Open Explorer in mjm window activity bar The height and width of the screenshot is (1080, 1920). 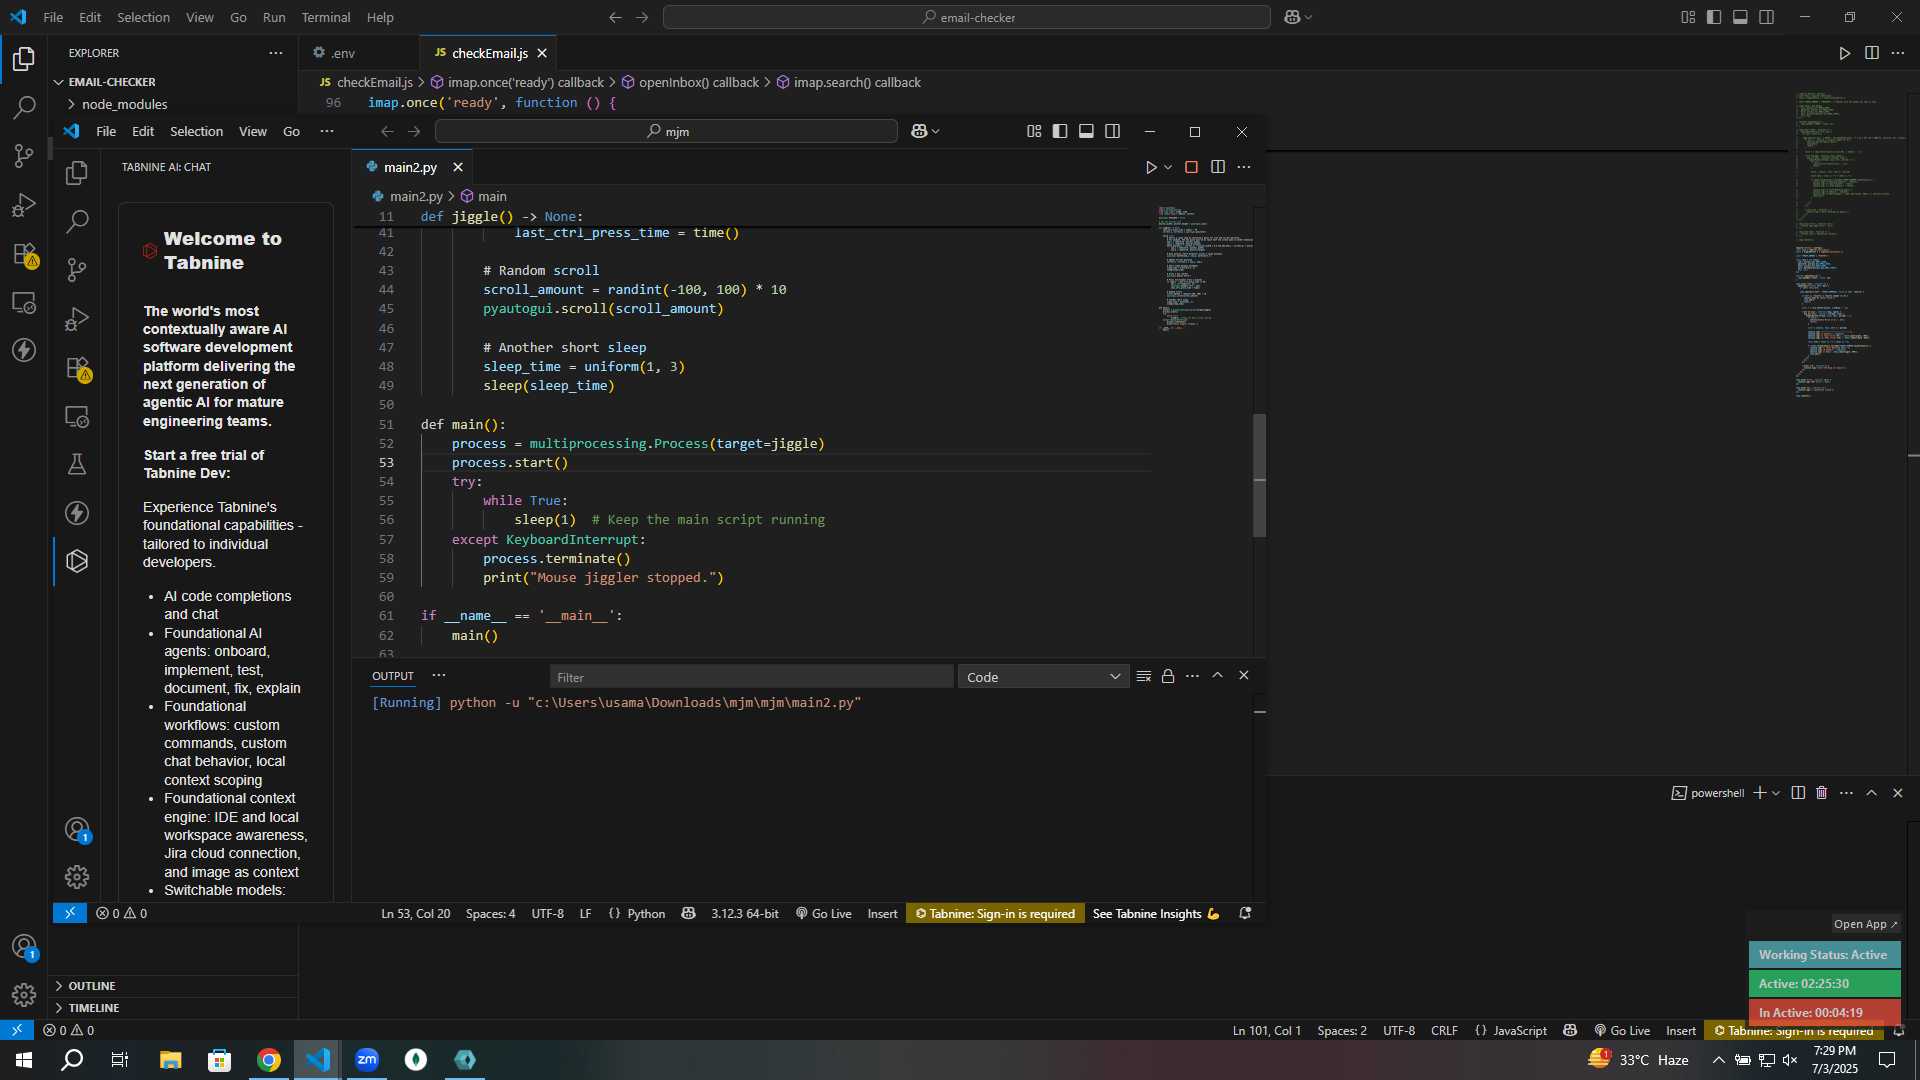(x=77, y=173)
